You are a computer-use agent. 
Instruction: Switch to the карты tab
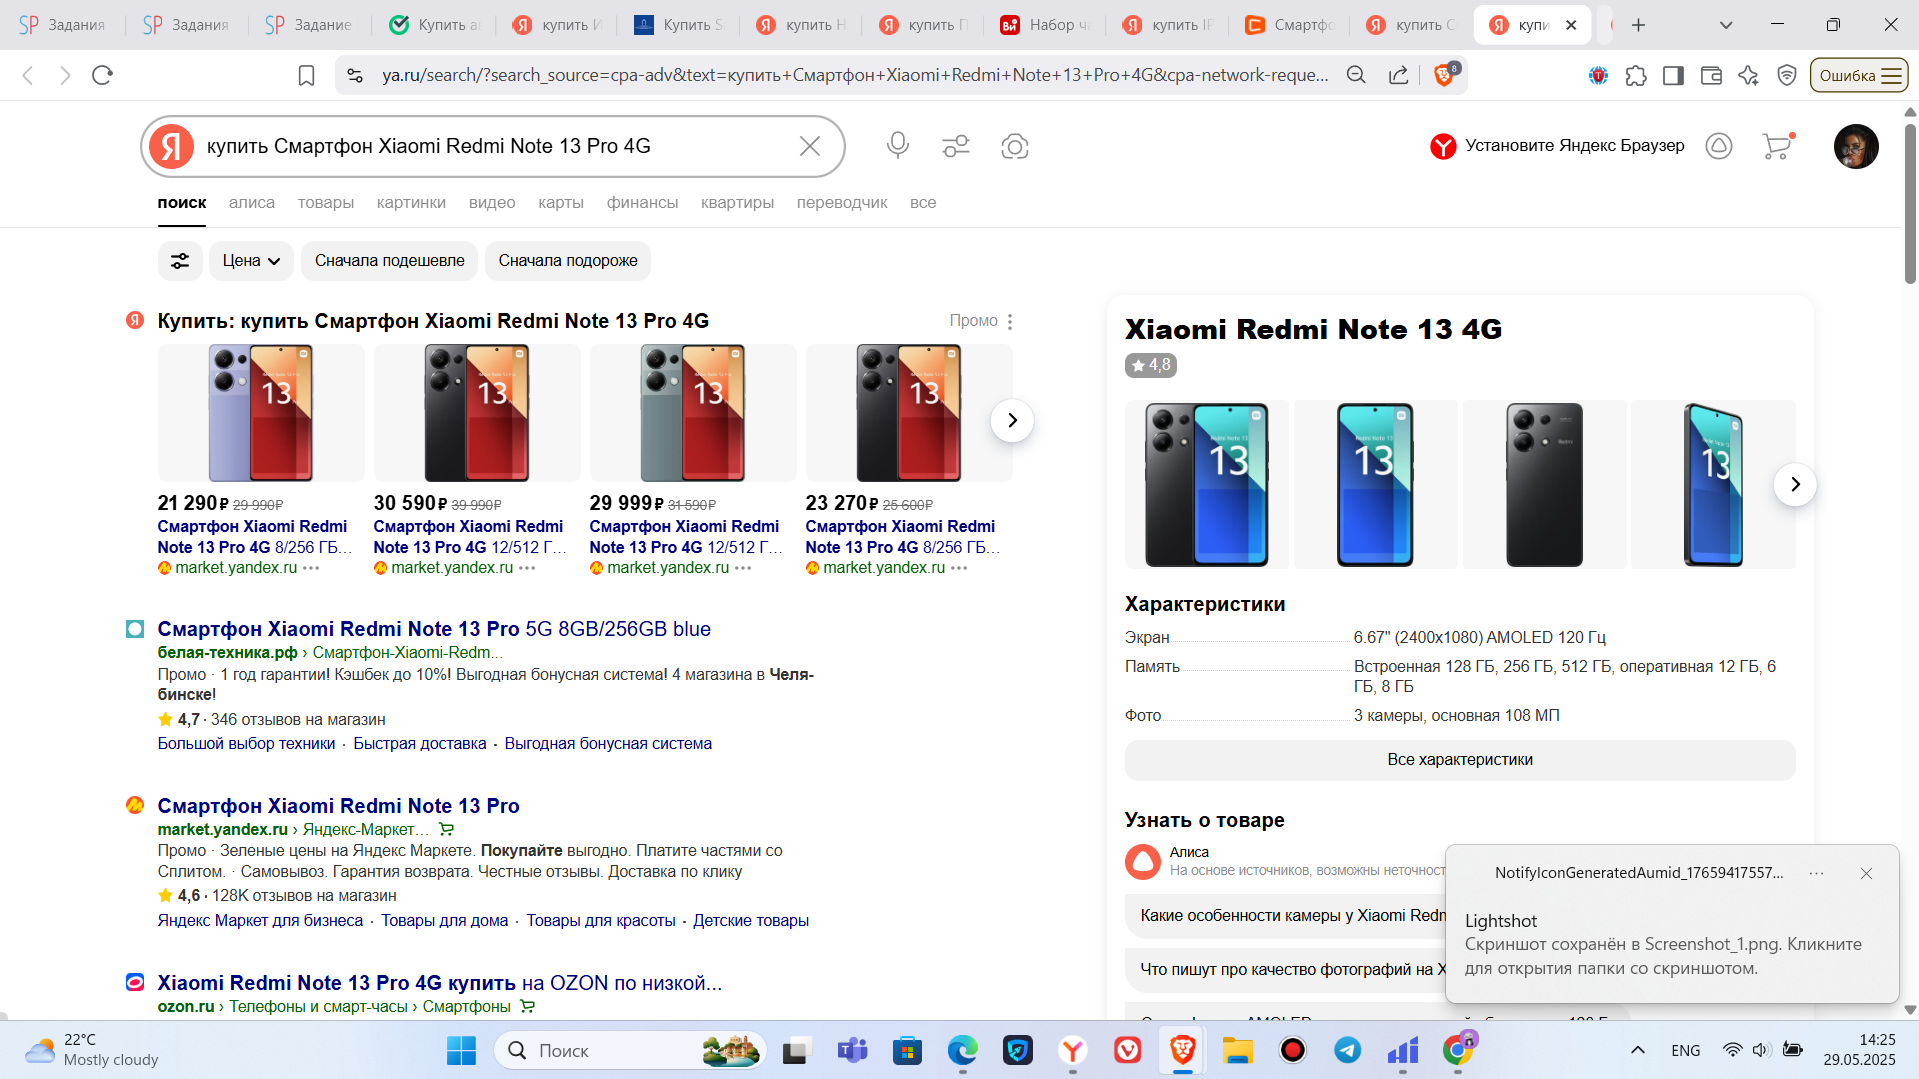coord(561,203)
